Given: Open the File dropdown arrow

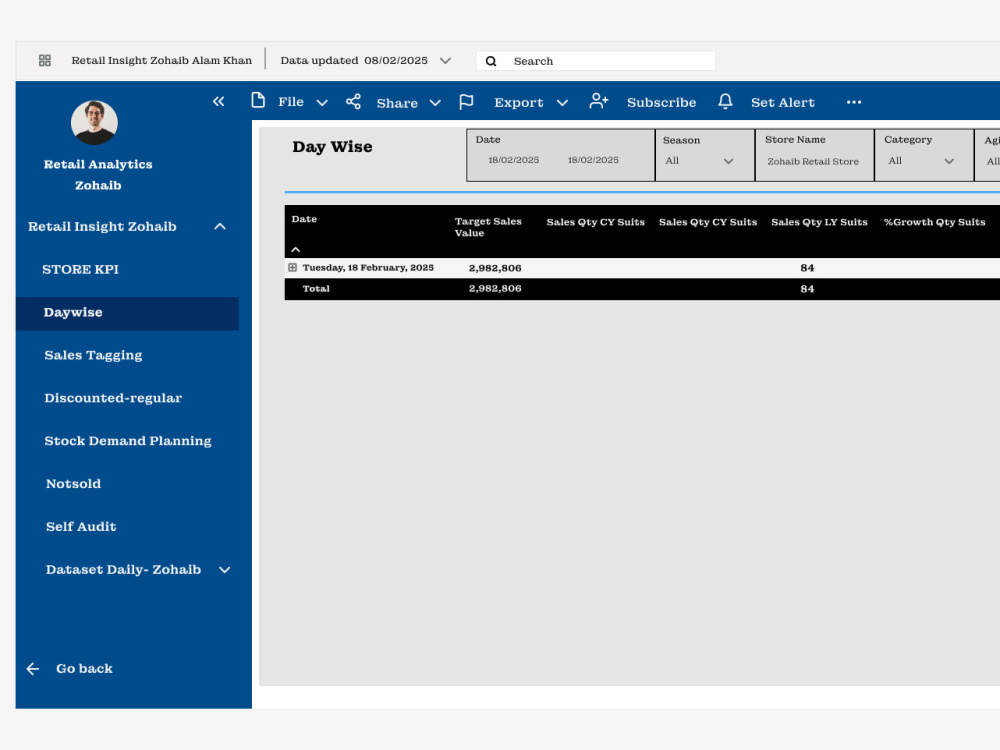Looking at the screenshot, I should (322, 103).
